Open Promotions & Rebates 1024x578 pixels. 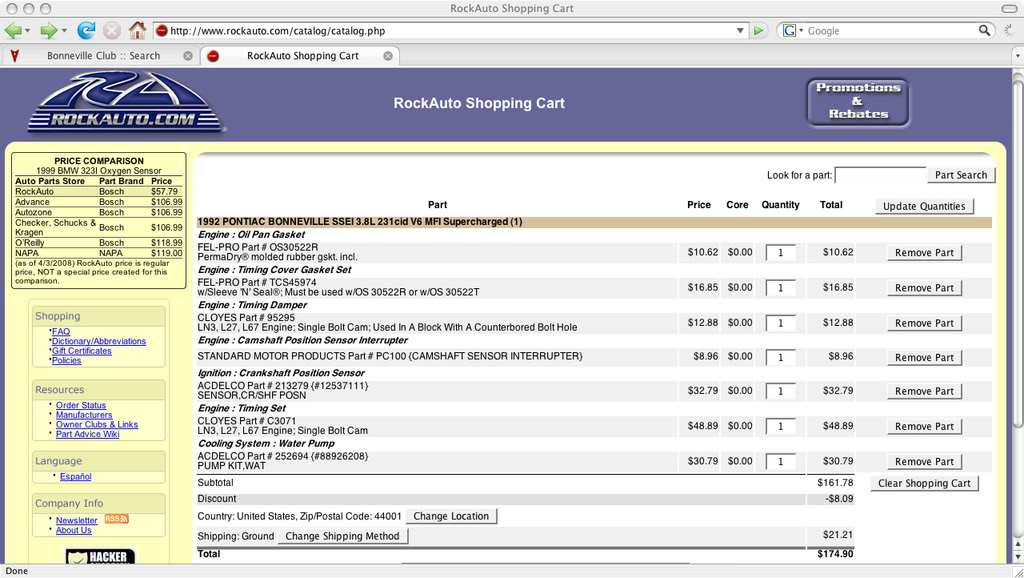[x=858, y=101]
